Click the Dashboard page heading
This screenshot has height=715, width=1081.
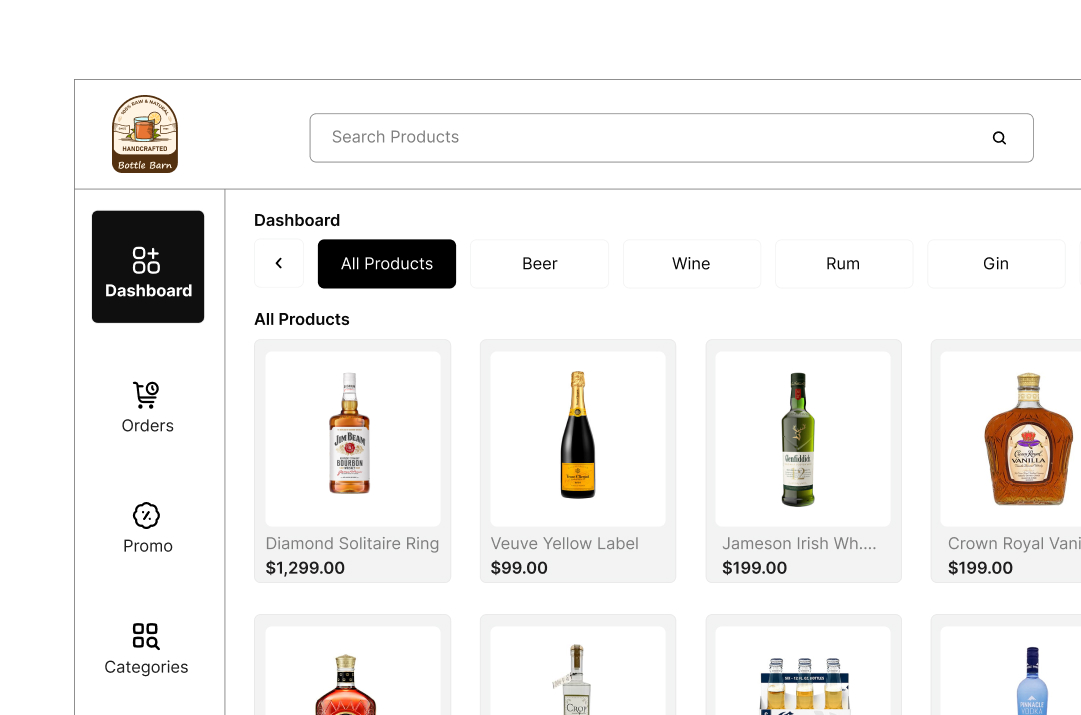click(x=297, y=220)
